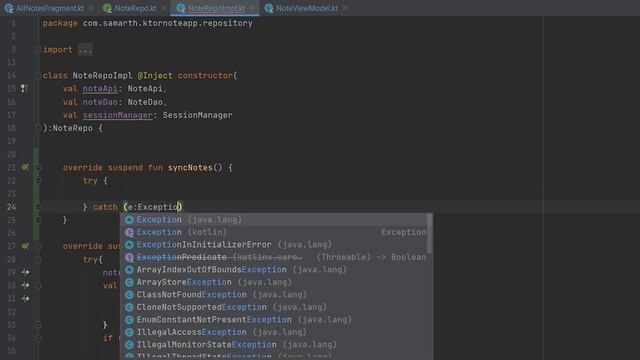Expand the folded import block
This screenshot has width=640, height=360.
coord(38,50)
